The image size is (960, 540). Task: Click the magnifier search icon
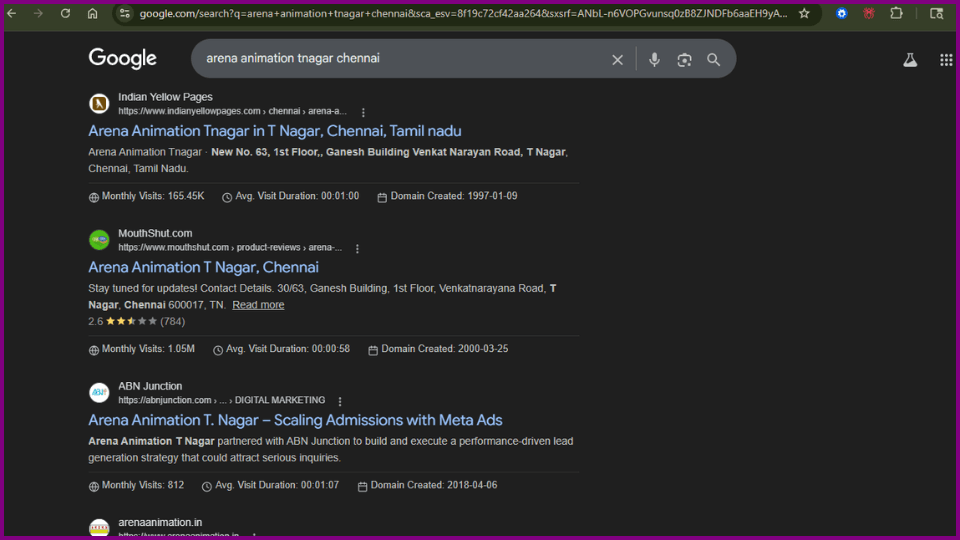(x=713, y=60)
